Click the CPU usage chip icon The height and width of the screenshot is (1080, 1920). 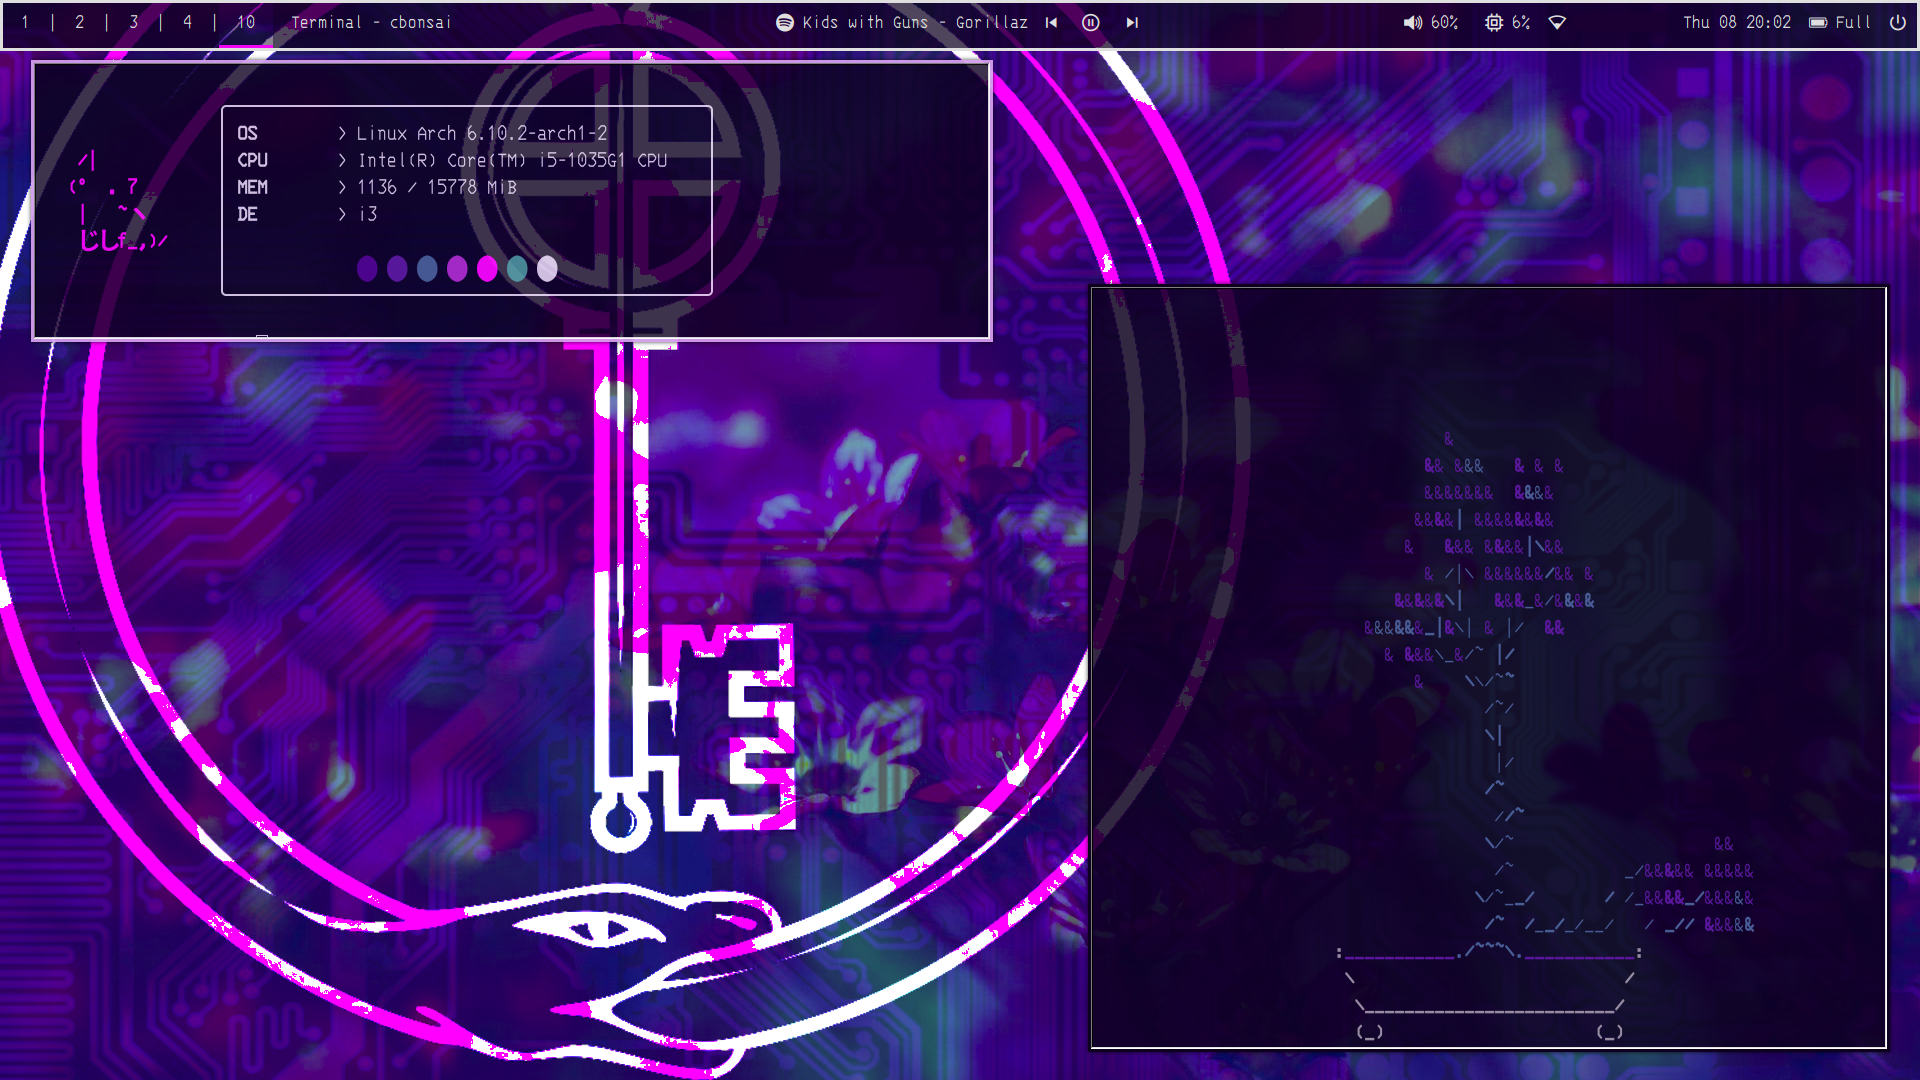click(1493, 22)
